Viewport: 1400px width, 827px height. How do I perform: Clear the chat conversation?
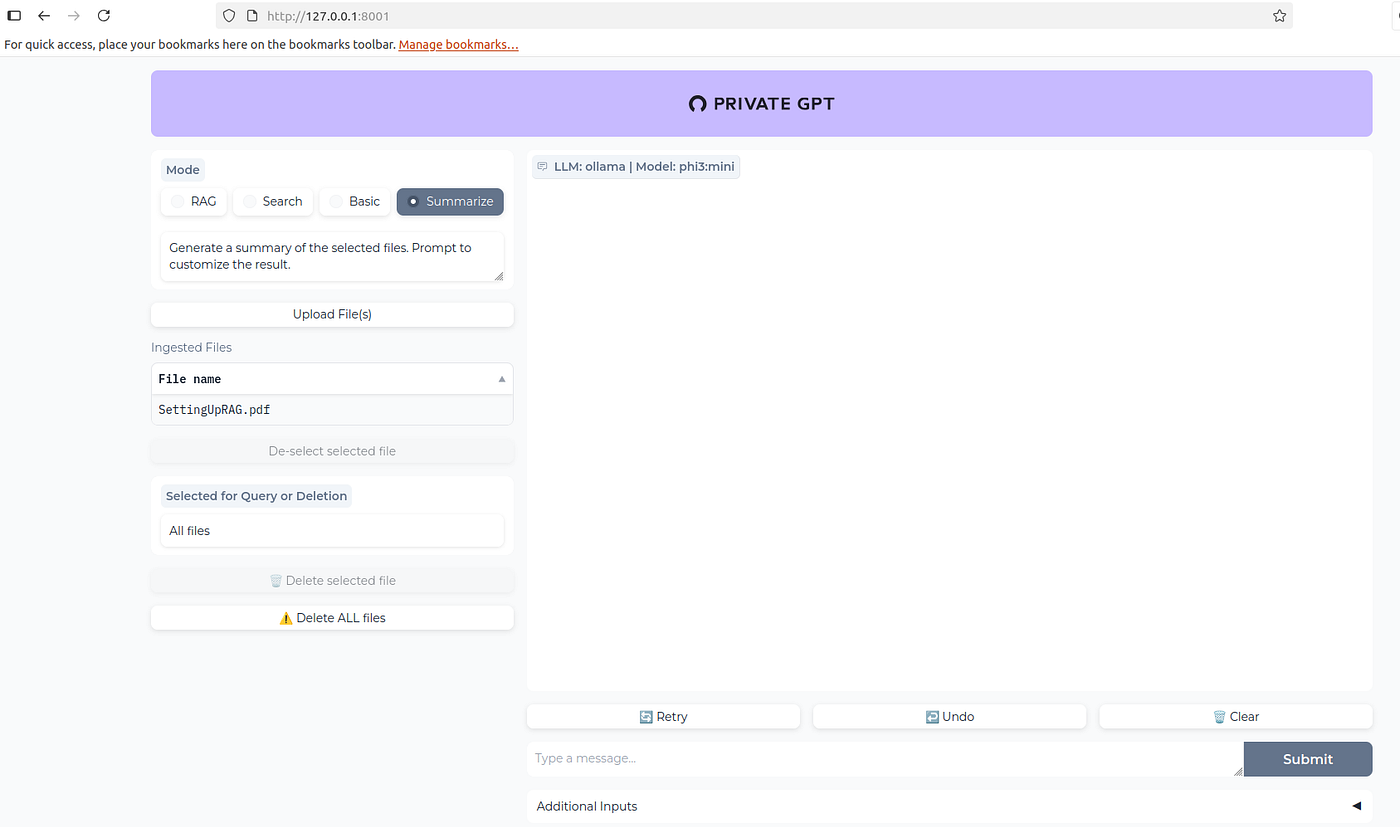coord(1235,717)
